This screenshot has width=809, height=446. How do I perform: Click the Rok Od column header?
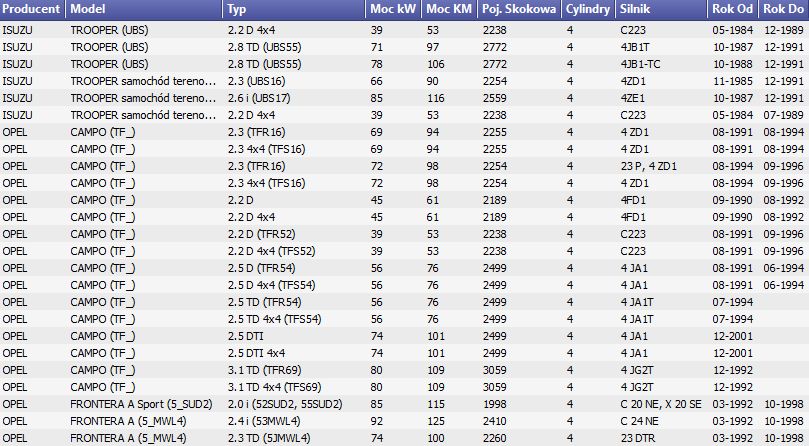[x=733, y=9]
